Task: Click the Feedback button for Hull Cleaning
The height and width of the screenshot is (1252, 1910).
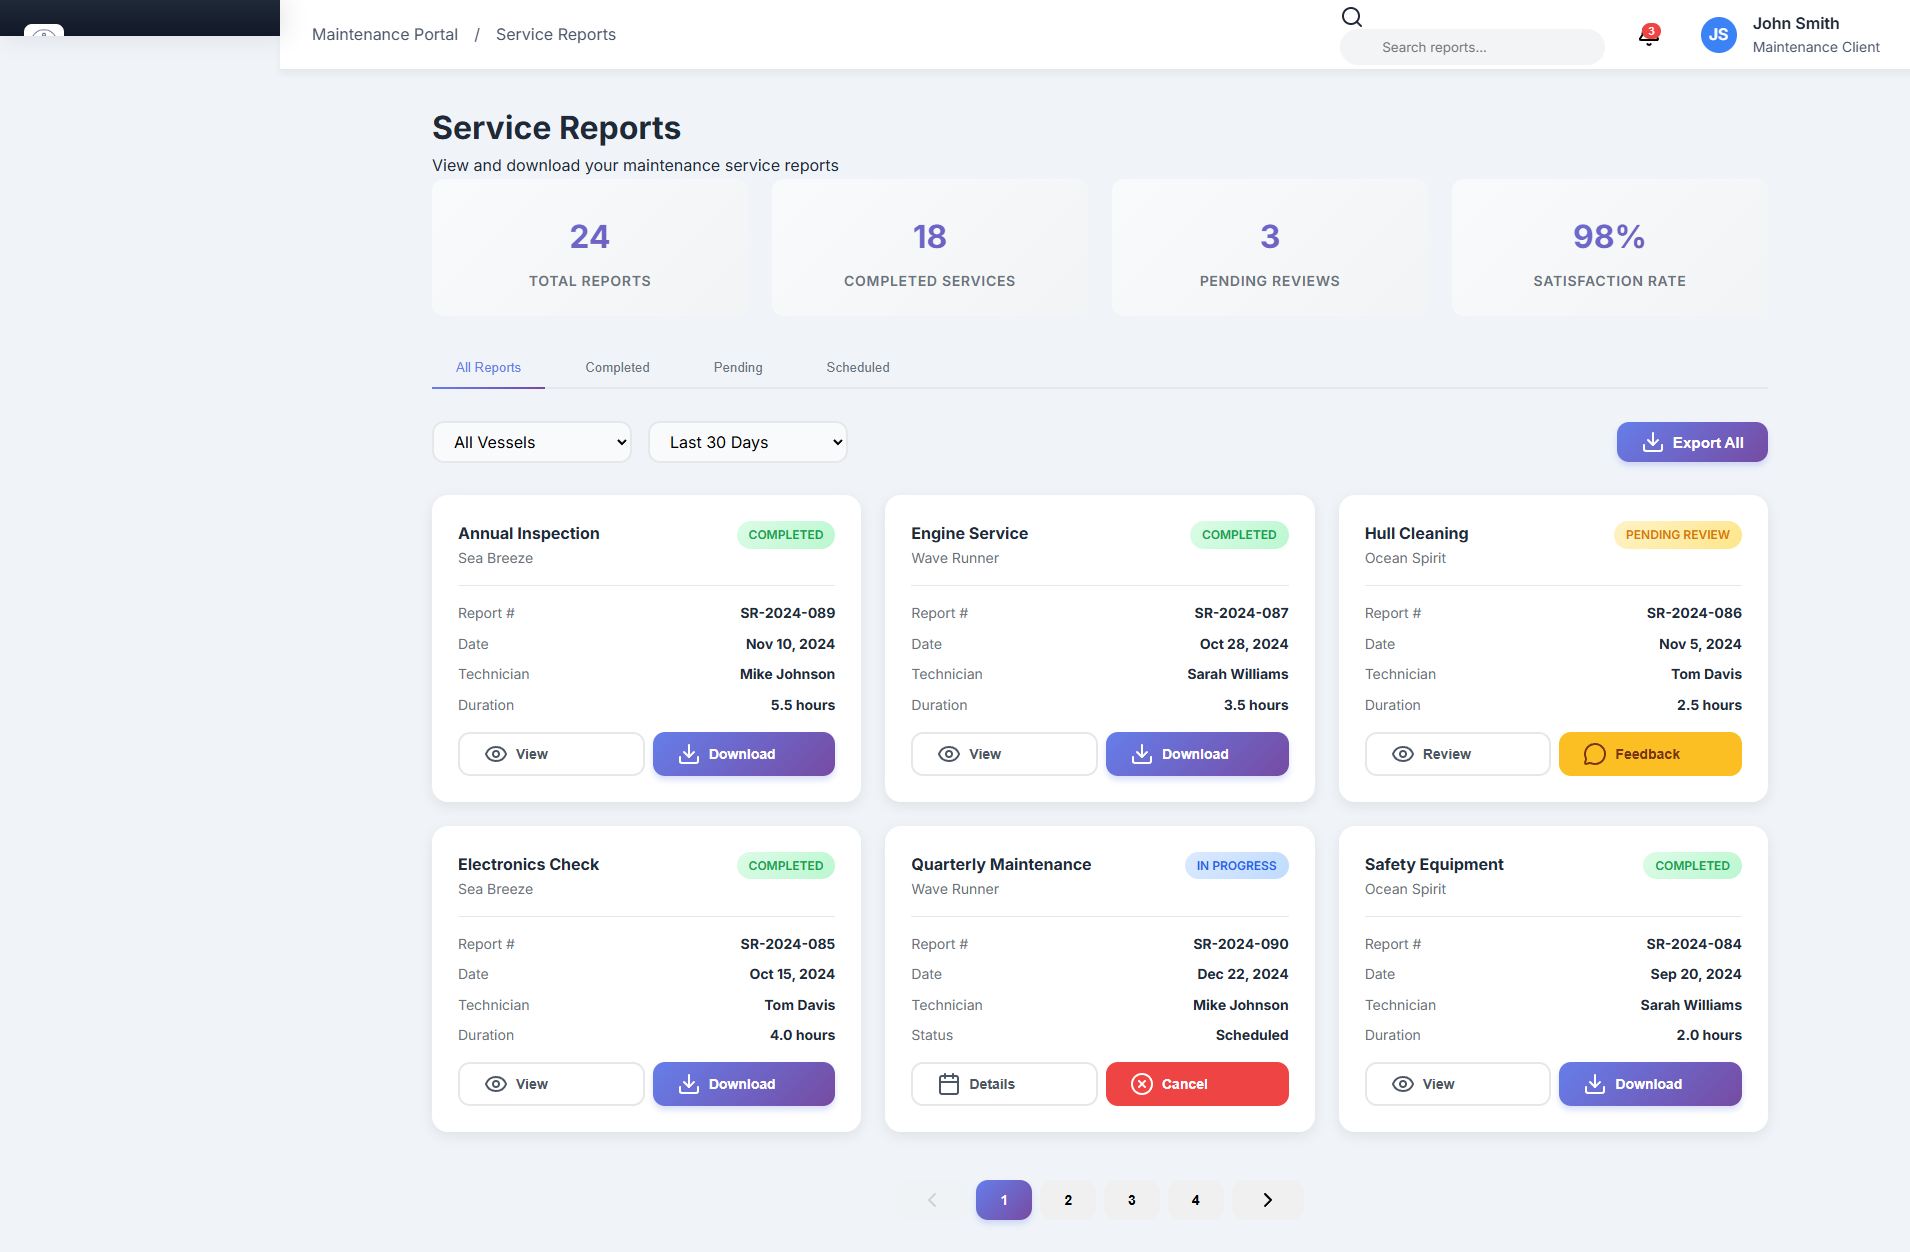Action: click(x=1649, y=754)
